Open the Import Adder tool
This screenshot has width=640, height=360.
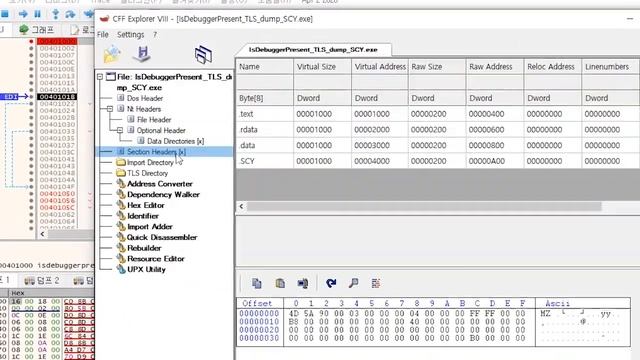click(x=150, y=227)
